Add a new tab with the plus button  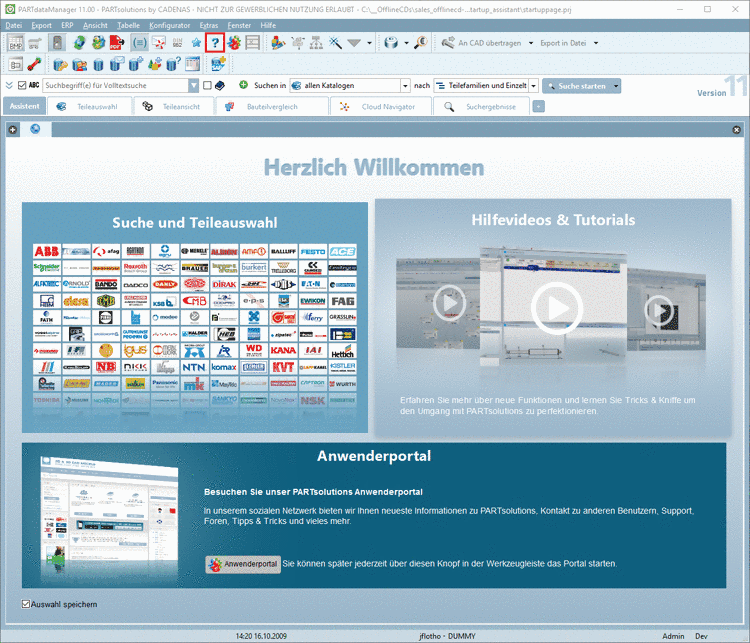[539, 106]
